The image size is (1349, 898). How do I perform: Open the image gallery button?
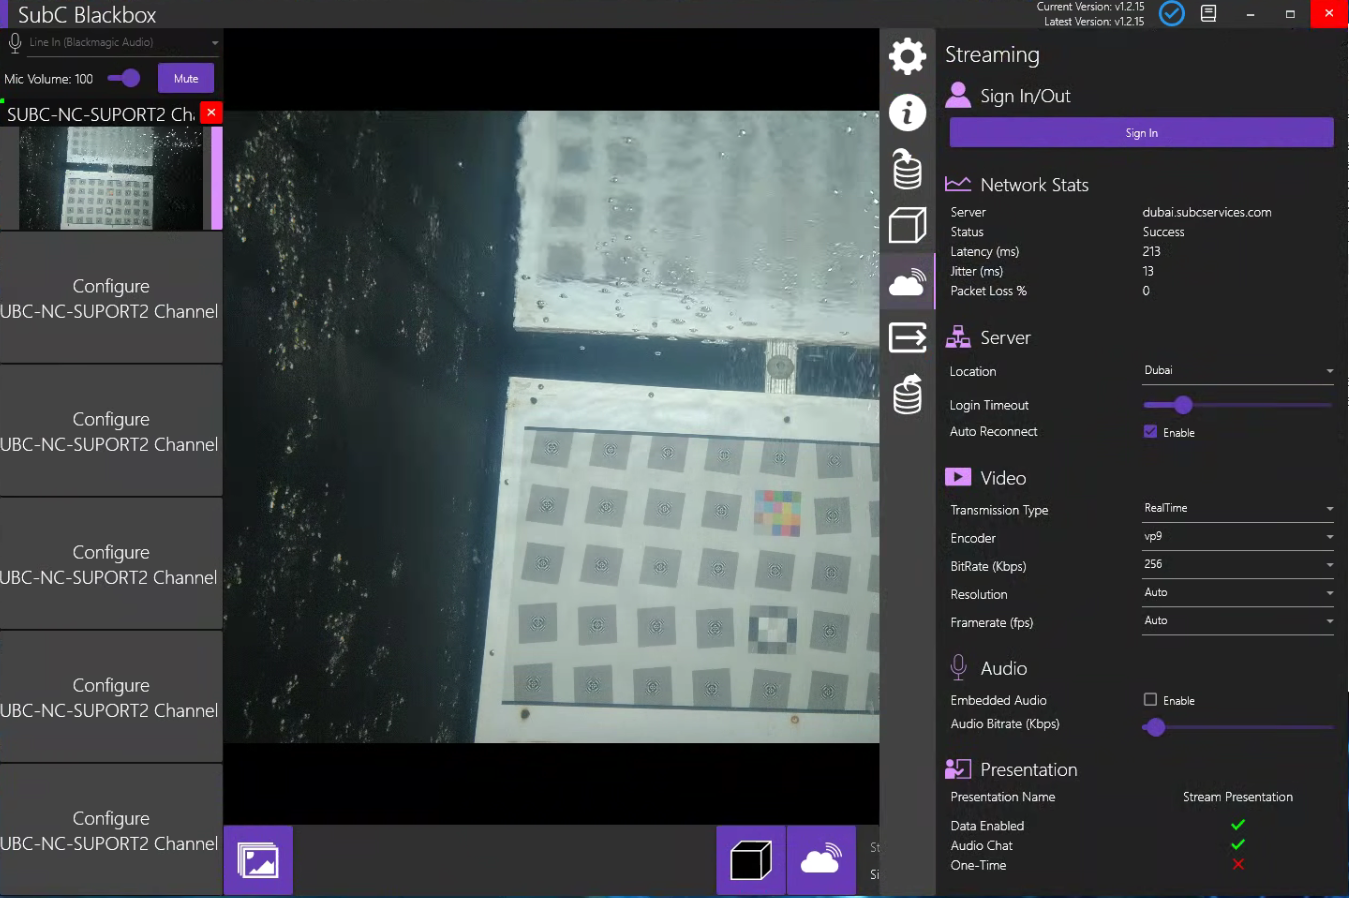coord(258,860)
